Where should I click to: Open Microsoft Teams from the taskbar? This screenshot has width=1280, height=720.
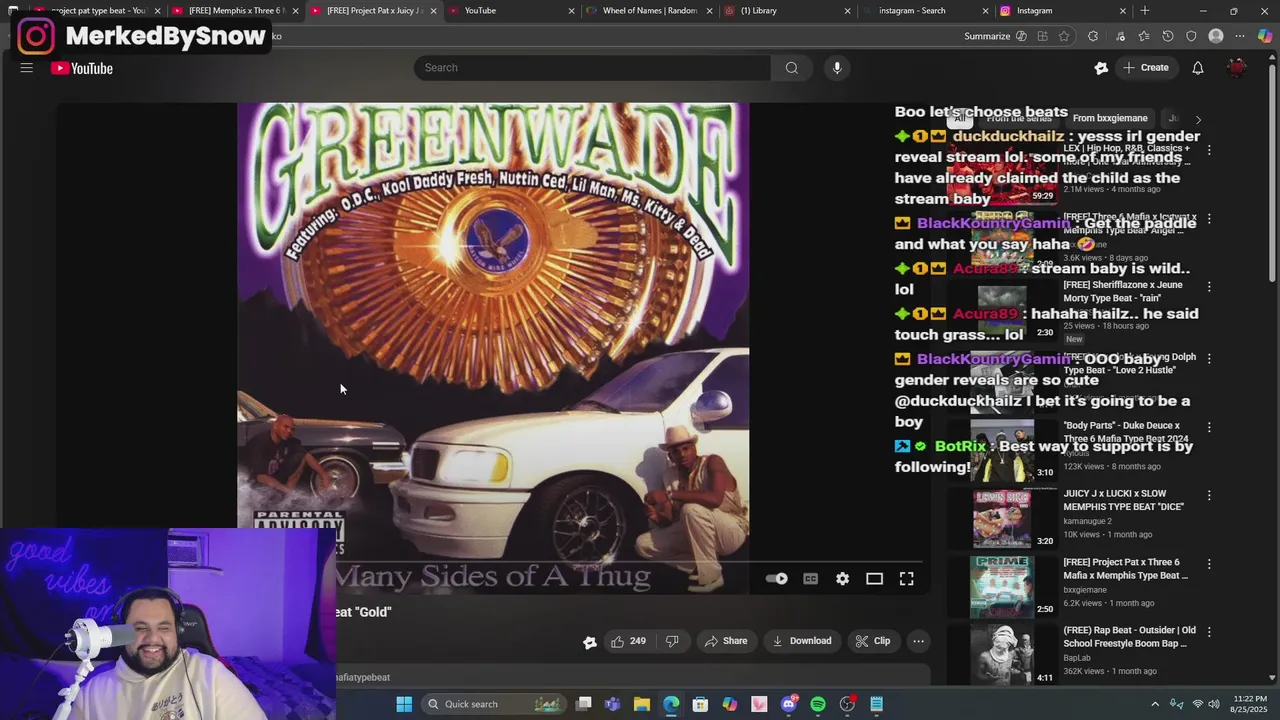(613, 704)
